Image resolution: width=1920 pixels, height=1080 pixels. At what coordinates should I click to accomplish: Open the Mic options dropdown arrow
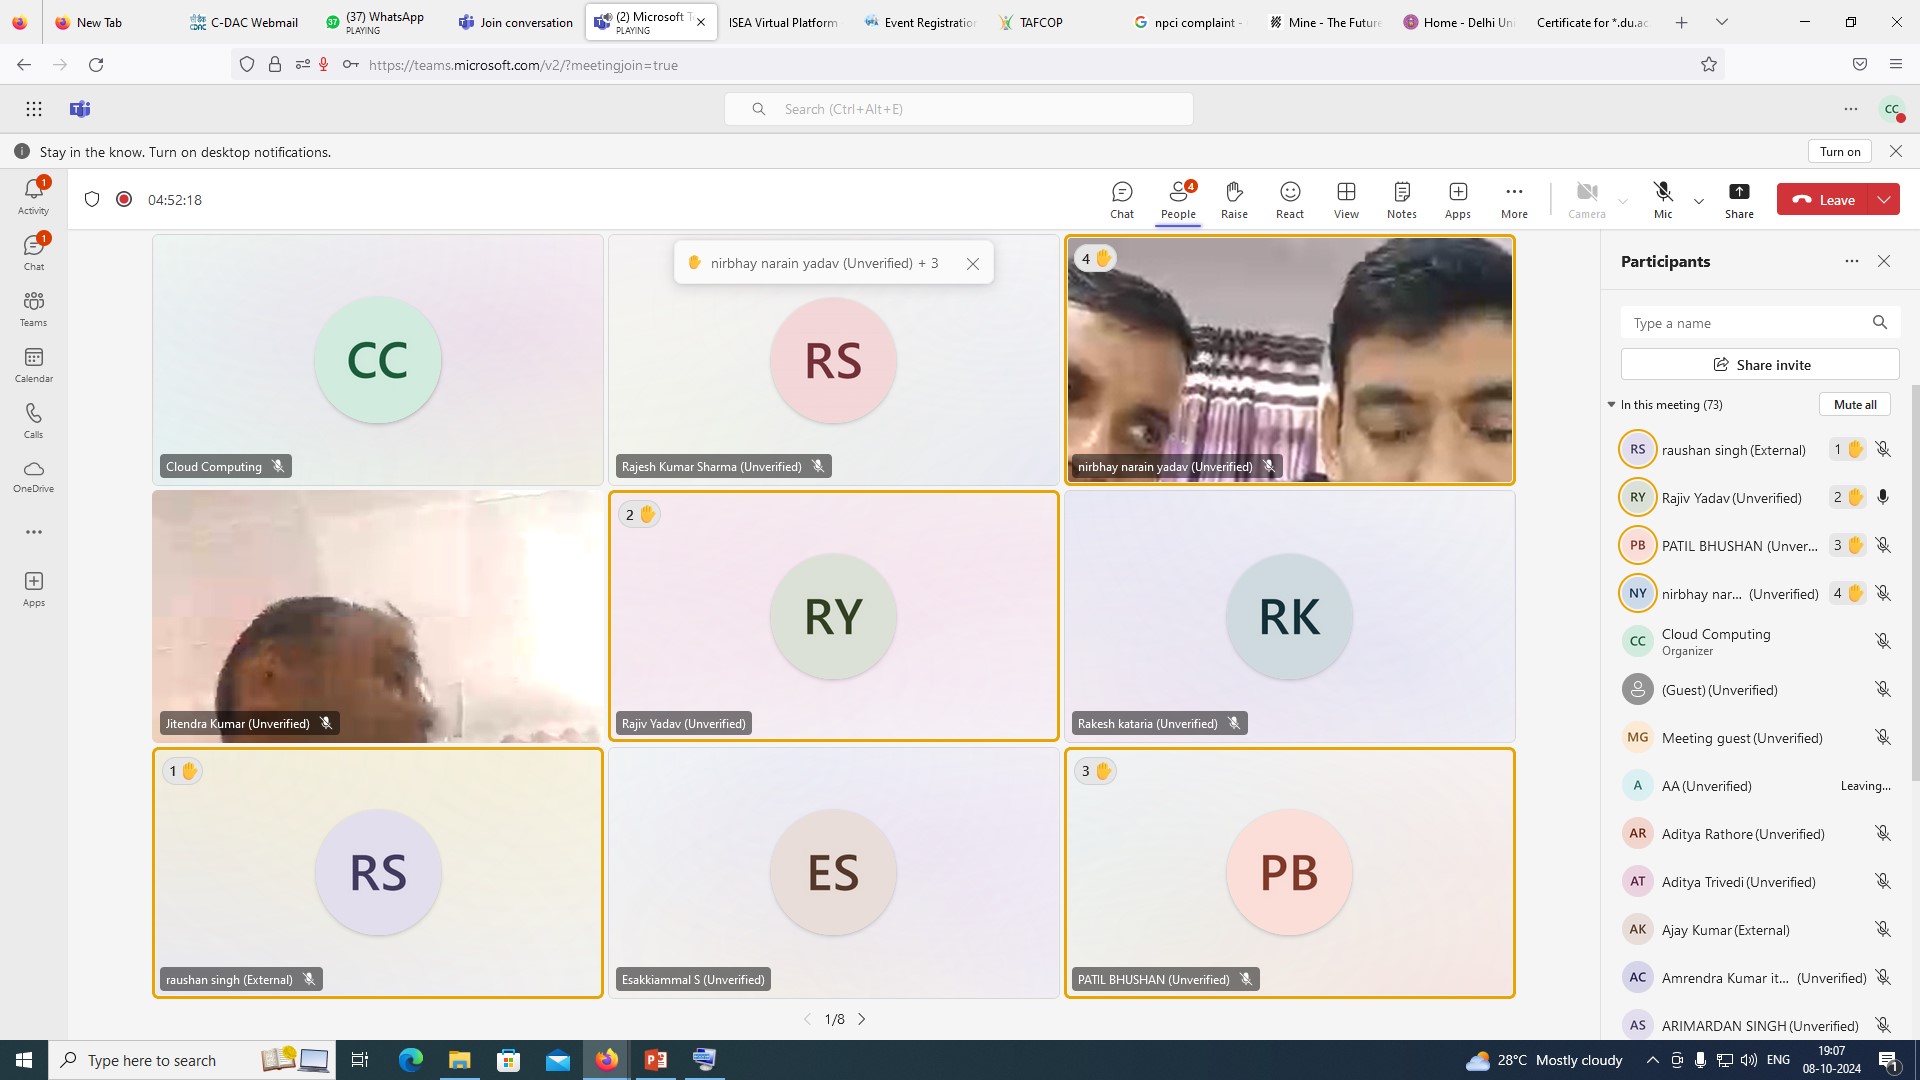tap(1699, 201)
